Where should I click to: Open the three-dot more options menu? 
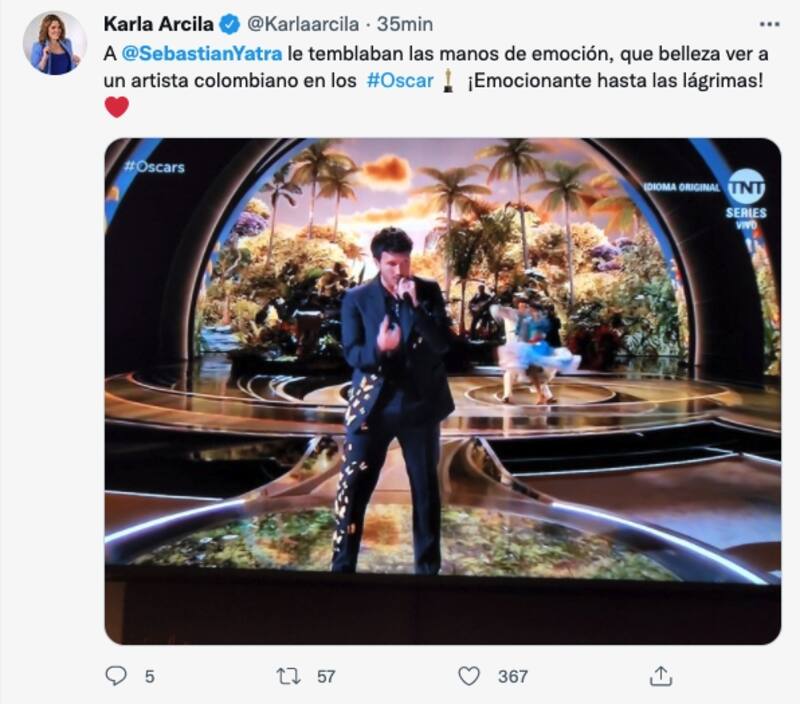768,23
